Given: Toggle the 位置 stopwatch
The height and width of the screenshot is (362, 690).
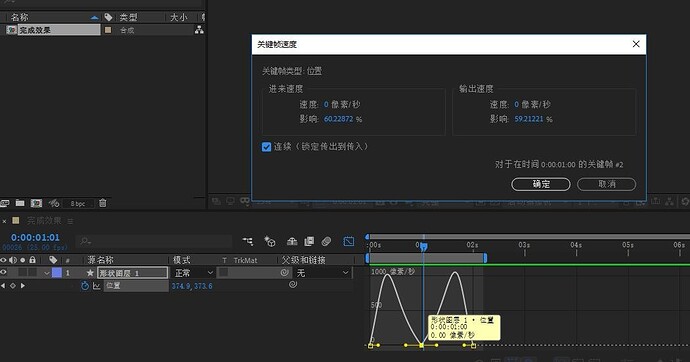Looking at the screenshot, I should [85, 286].
